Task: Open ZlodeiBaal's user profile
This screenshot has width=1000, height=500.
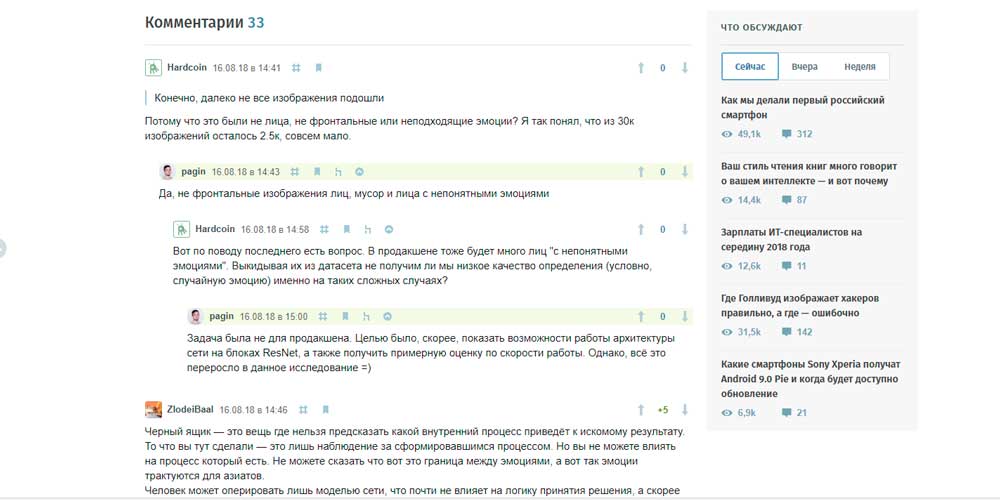Action: [190, 409]
